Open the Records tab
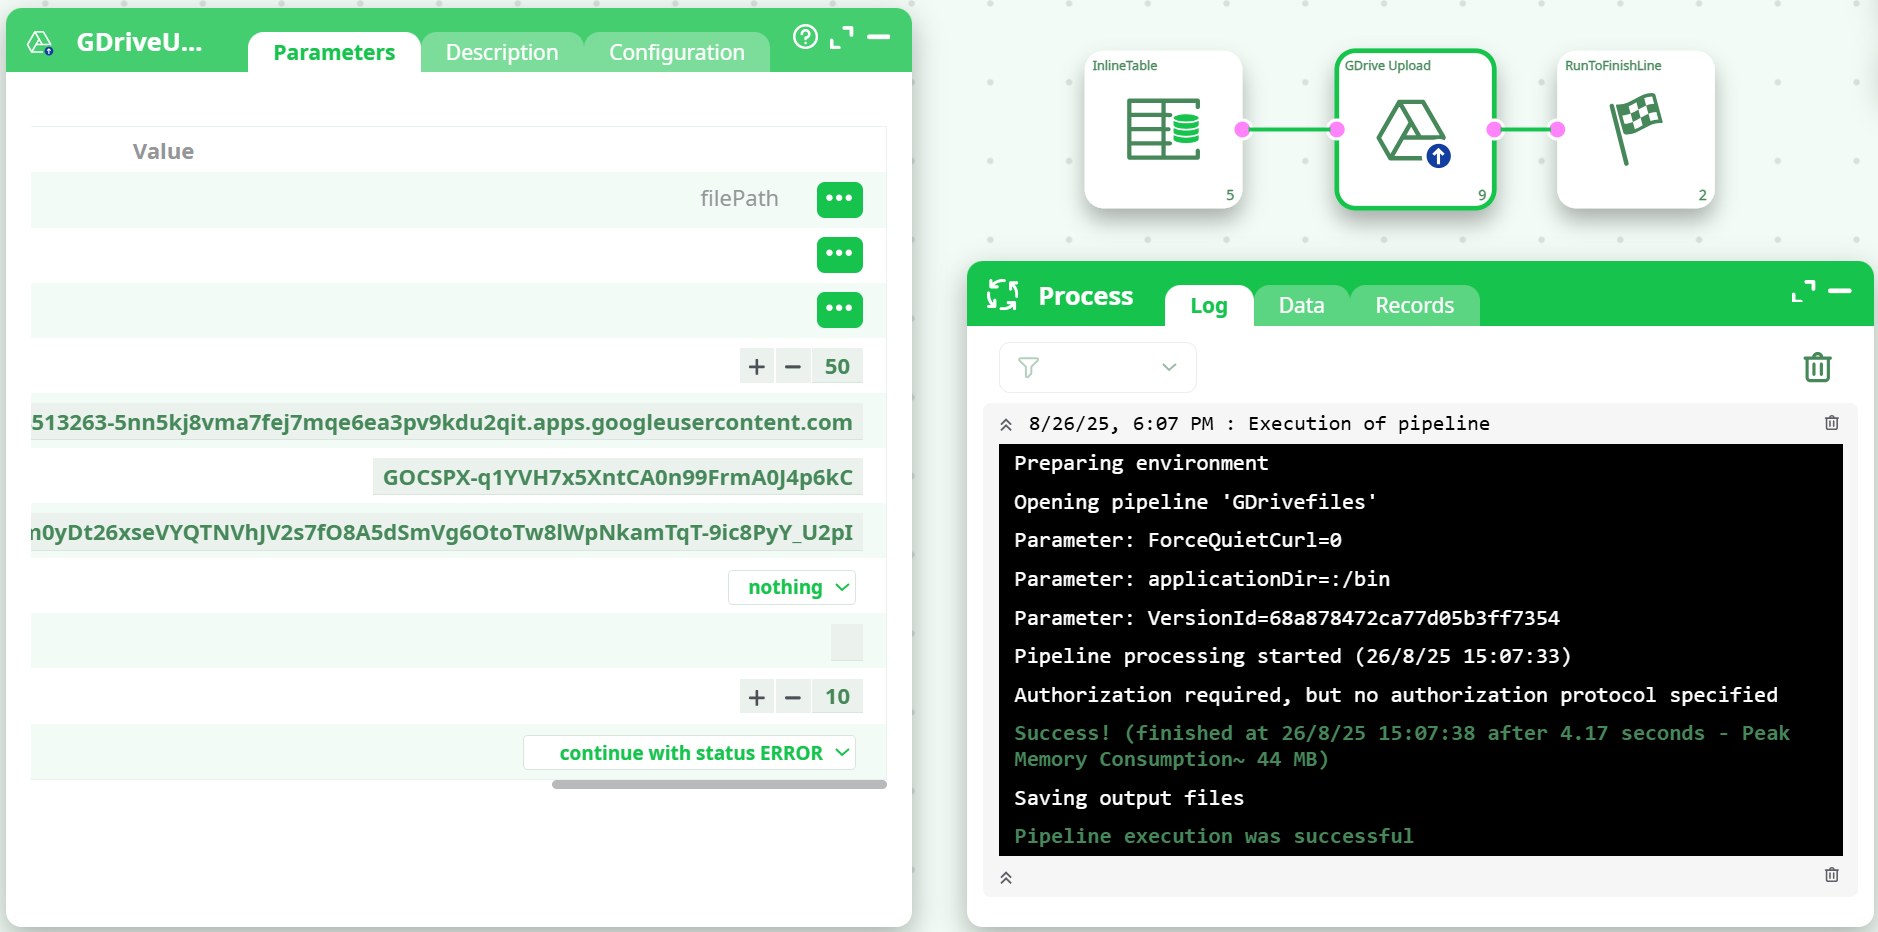This screenshot has height=932, width=1878. [1414, 305]
